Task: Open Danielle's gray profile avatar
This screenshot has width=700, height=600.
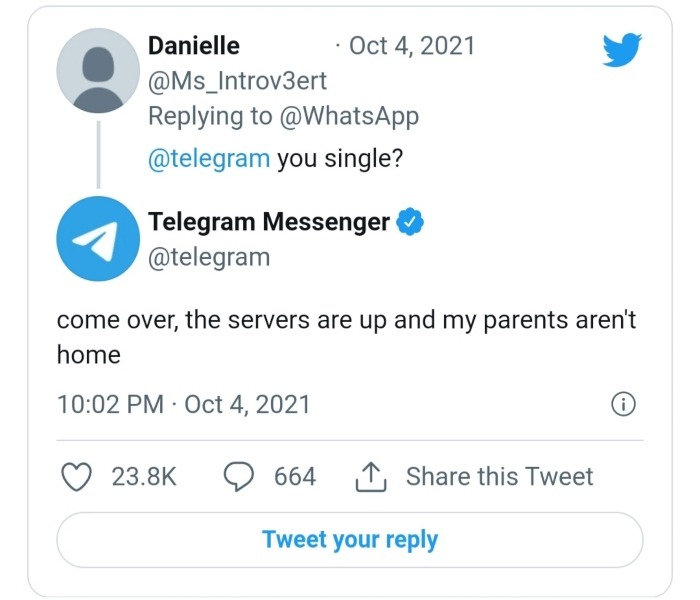Action: pos(97,70)
